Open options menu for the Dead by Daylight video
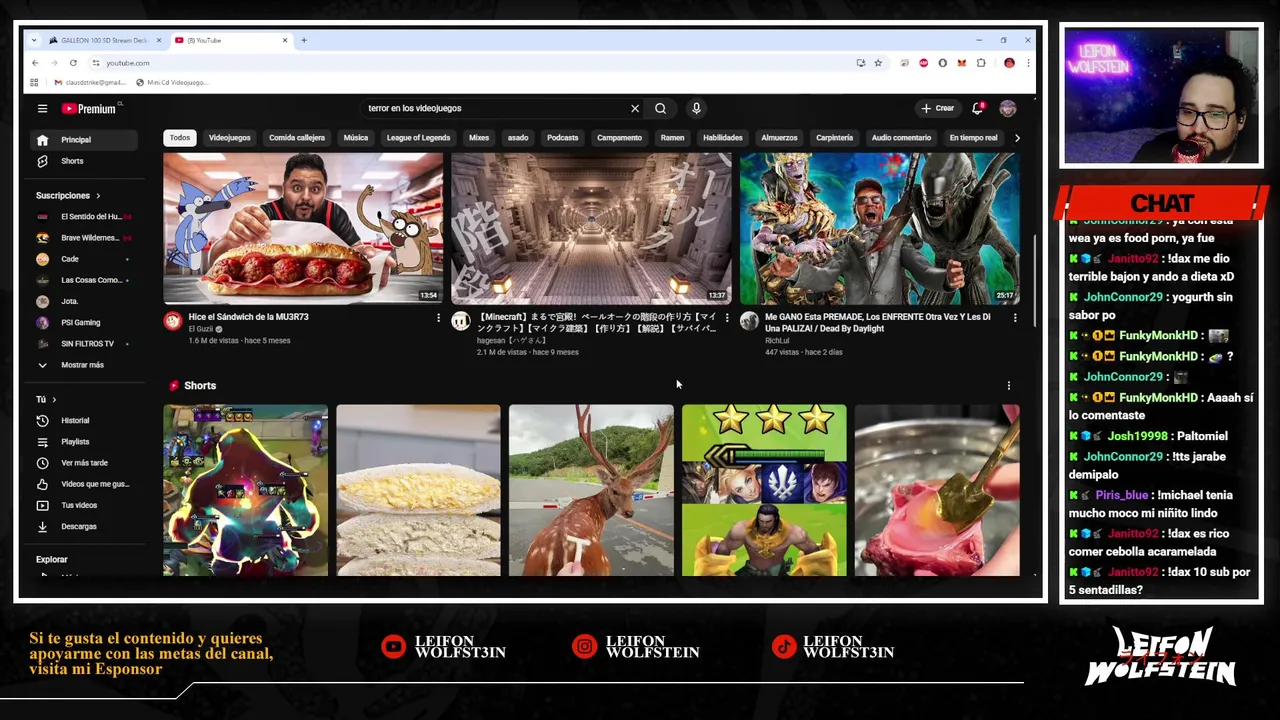This screenshot has width=1280, height=720. coord(1015,318)
